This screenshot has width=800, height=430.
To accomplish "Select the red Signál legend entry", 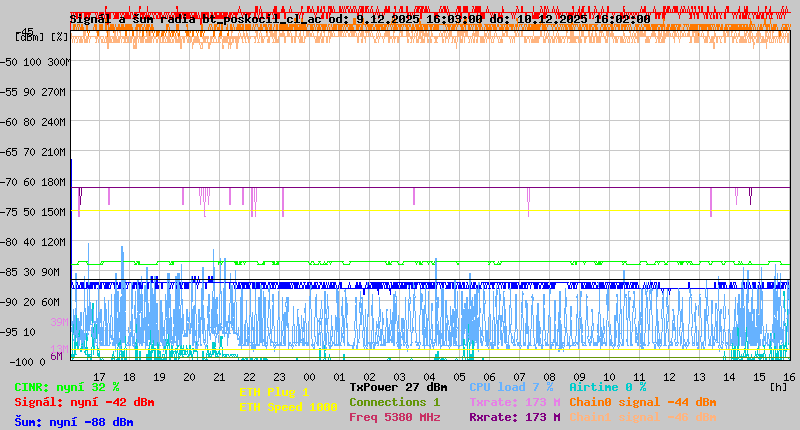I will click(84, 402).
